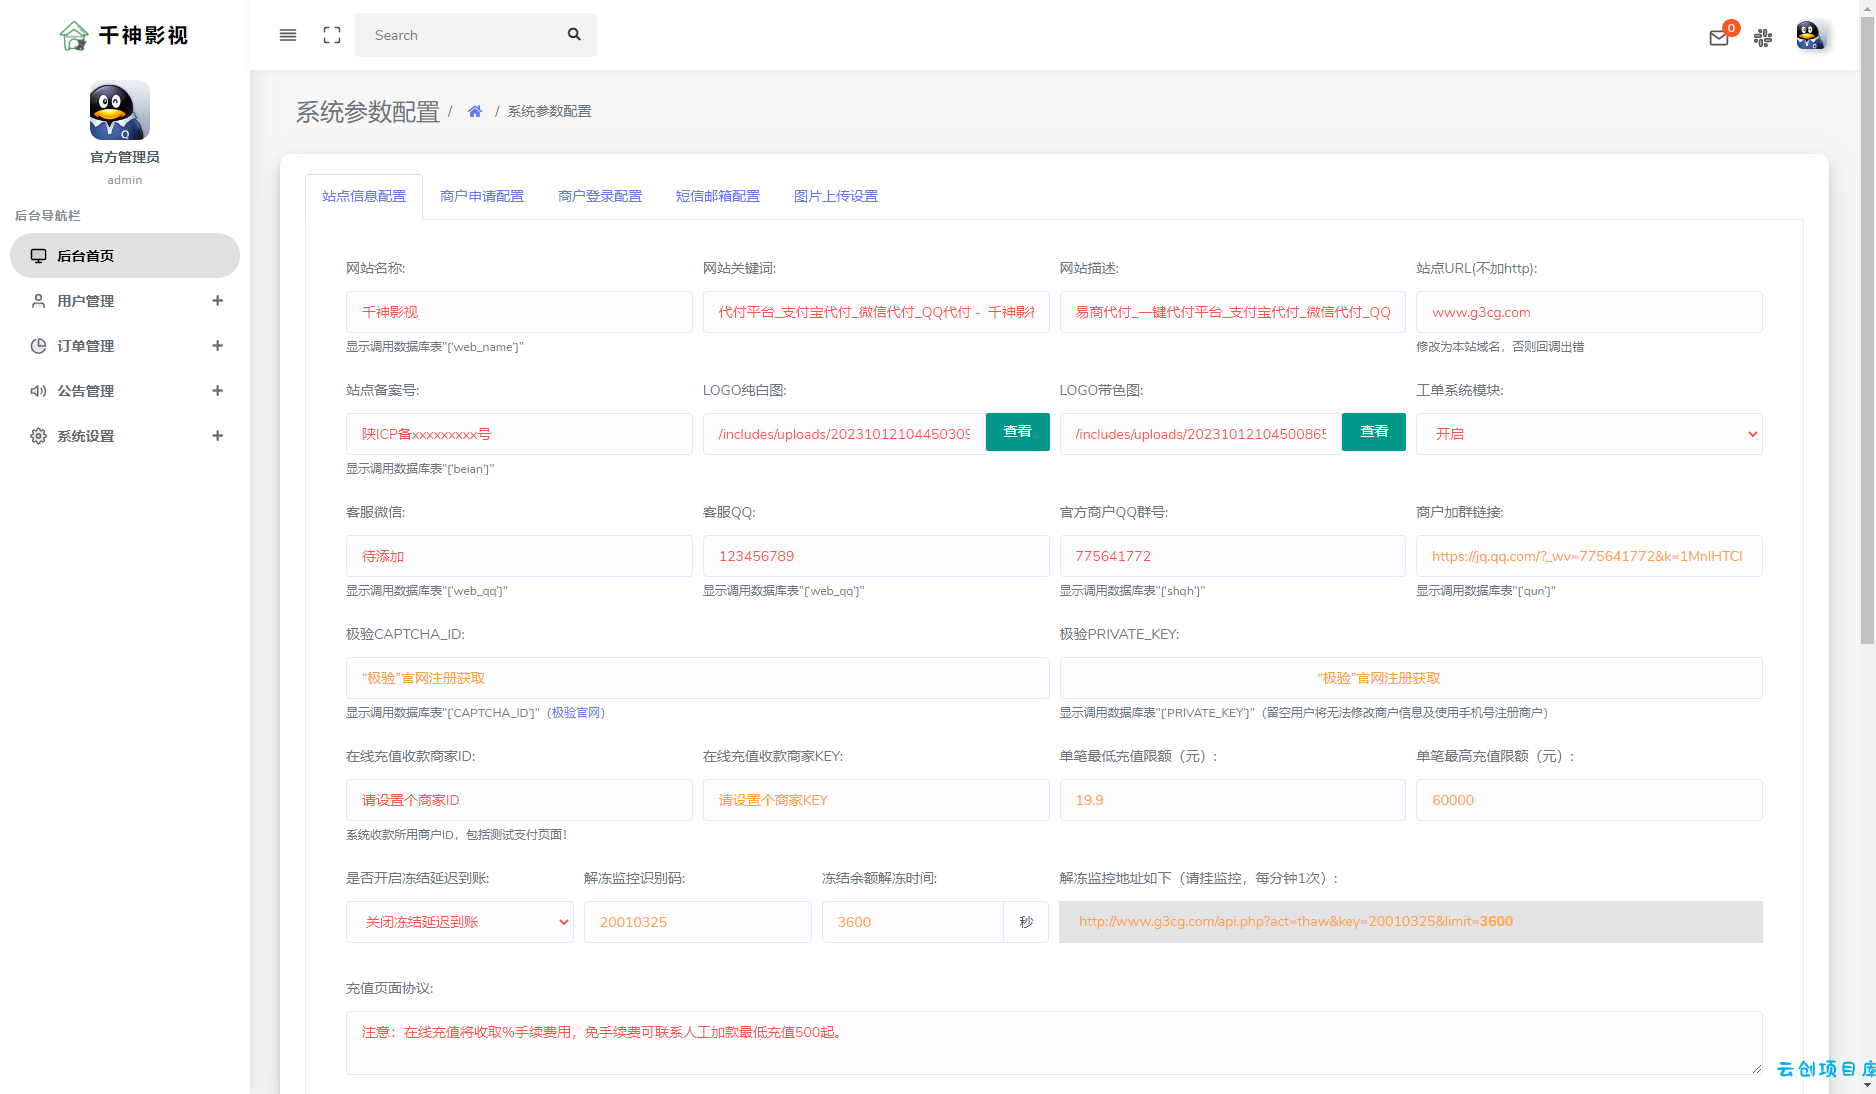
Task: Click the 在线充值收款商家KEY field
Action: point(876,800)
